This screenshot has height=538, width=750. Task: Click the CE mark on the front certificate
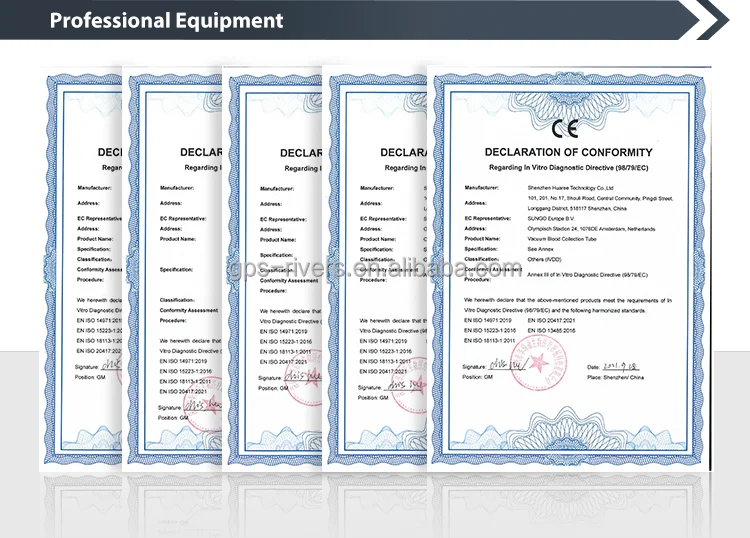pyautogui.click(x=566, y=127)
